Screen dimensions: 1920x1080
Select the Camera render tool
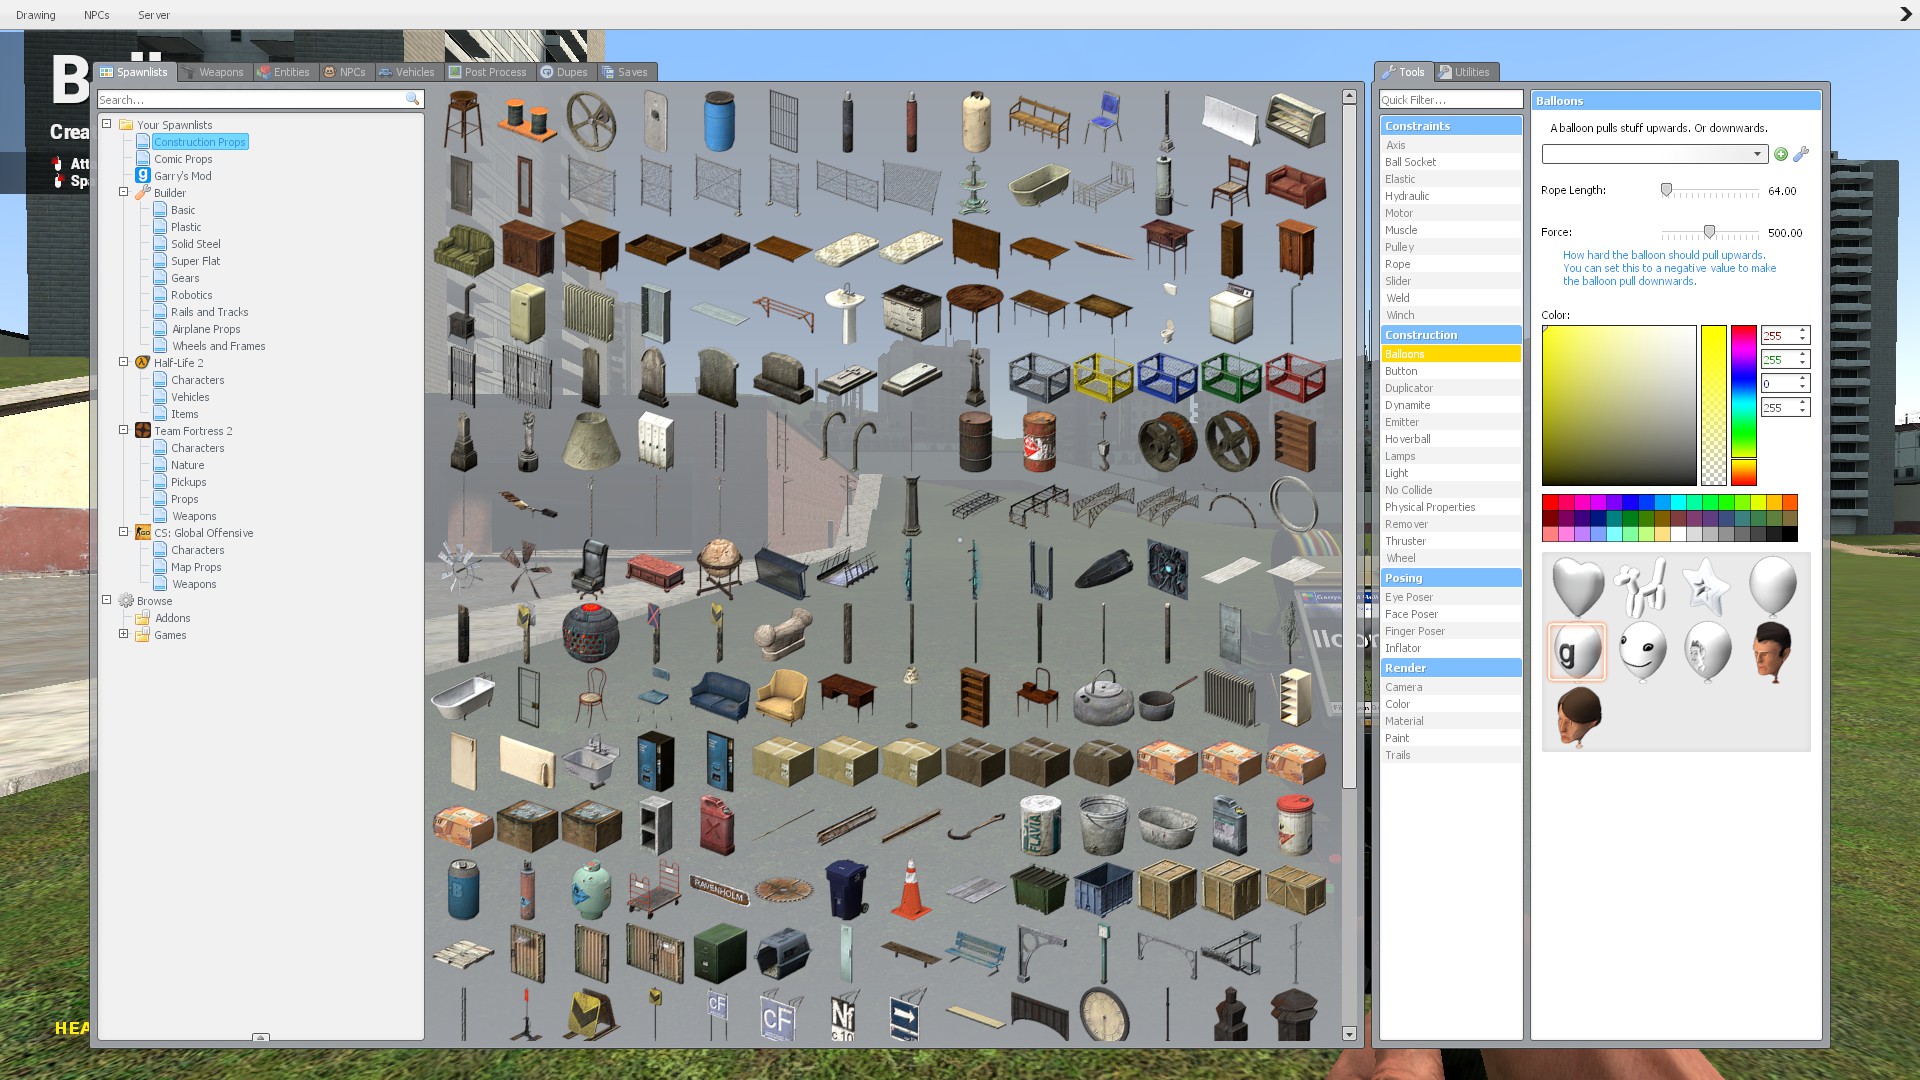[x=1450, y=687]
